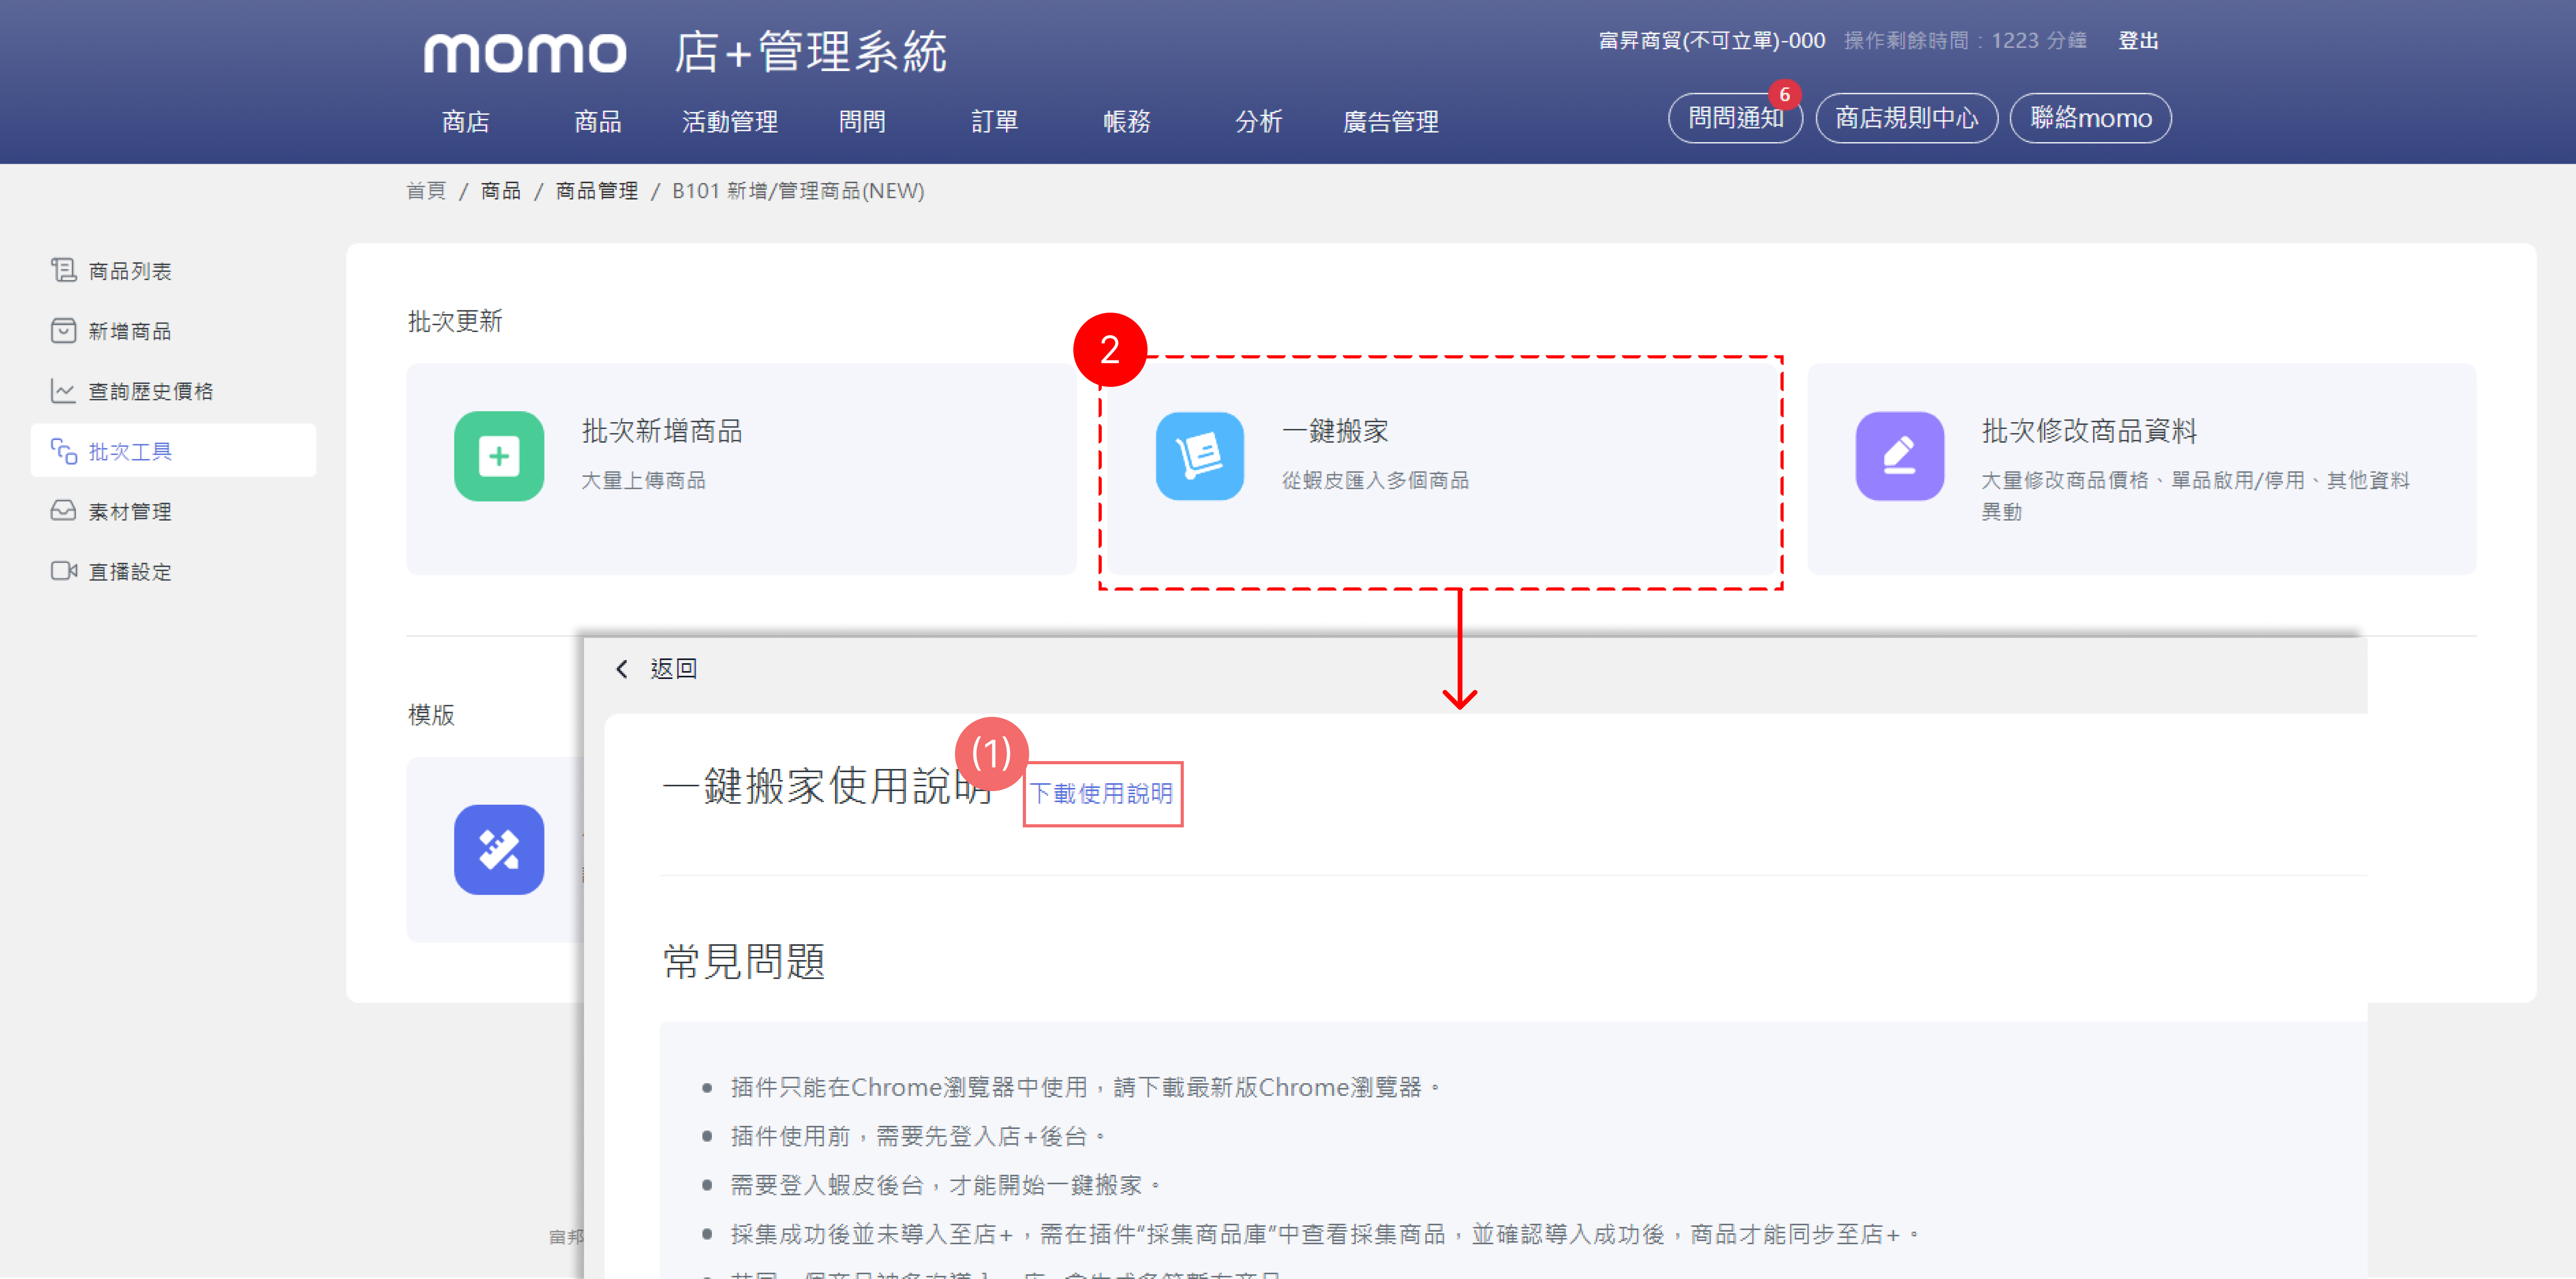Open the 活動管理 menu

click(x=730, y=122)
